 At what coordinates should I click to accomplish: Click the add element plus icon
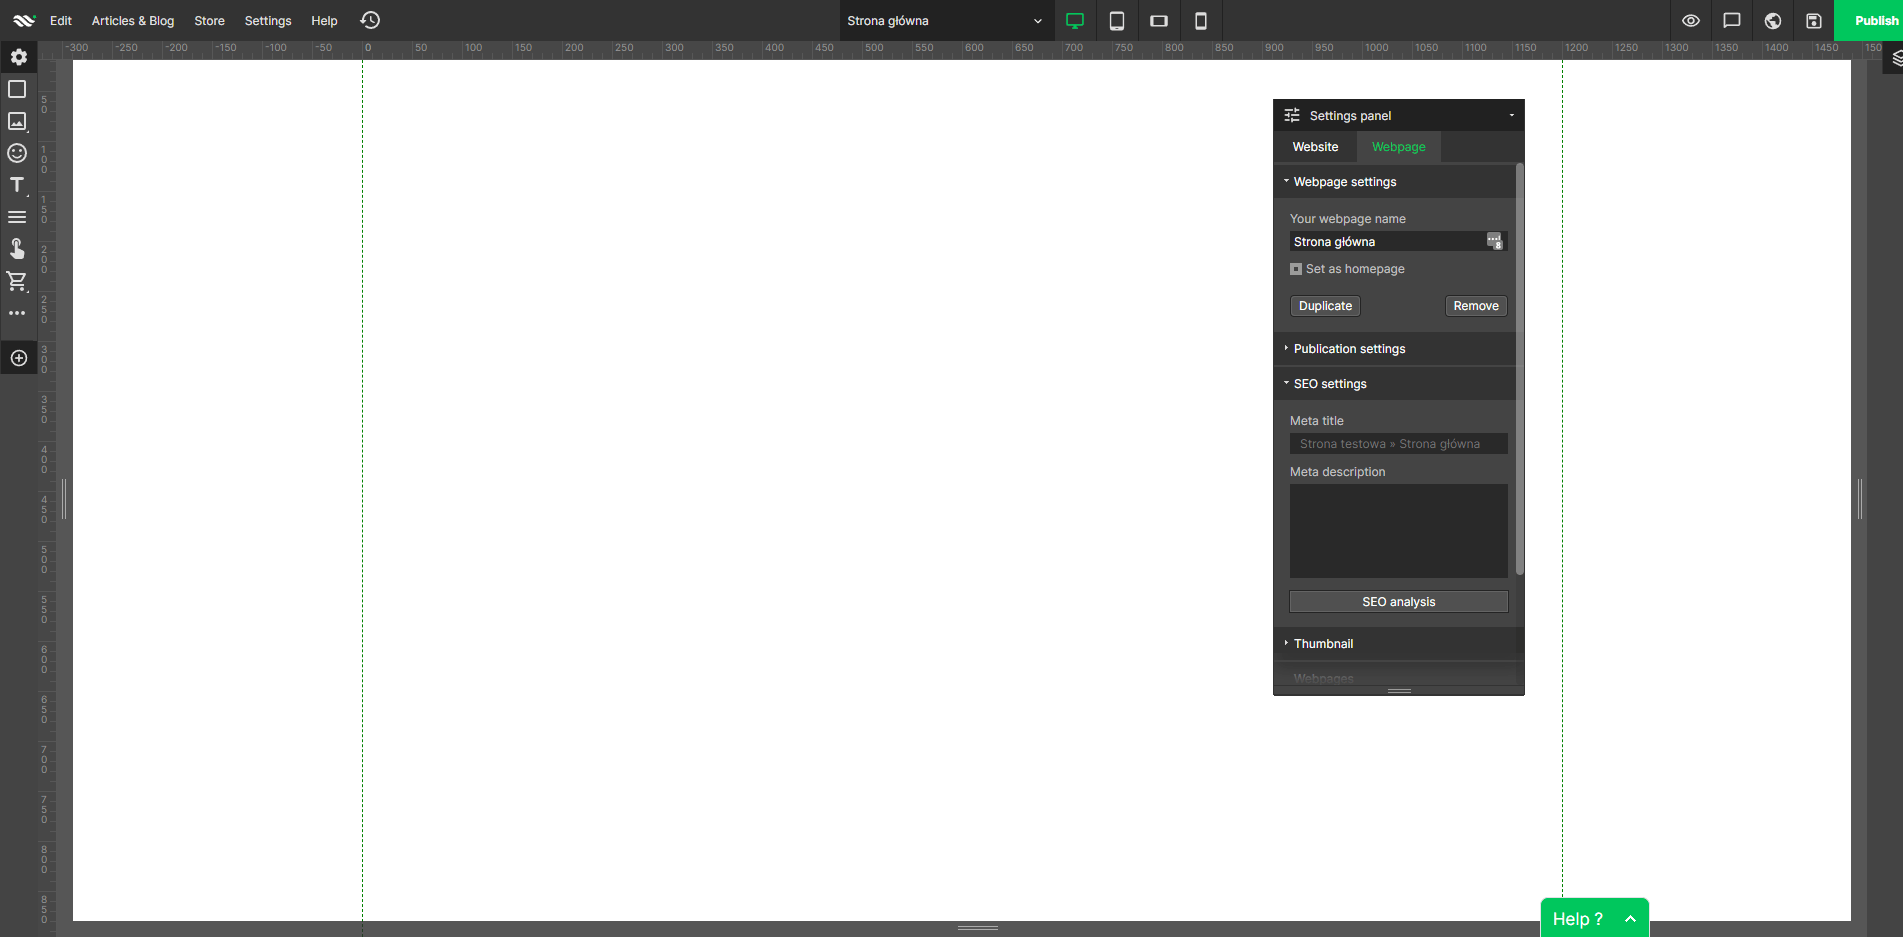point(18,357)
